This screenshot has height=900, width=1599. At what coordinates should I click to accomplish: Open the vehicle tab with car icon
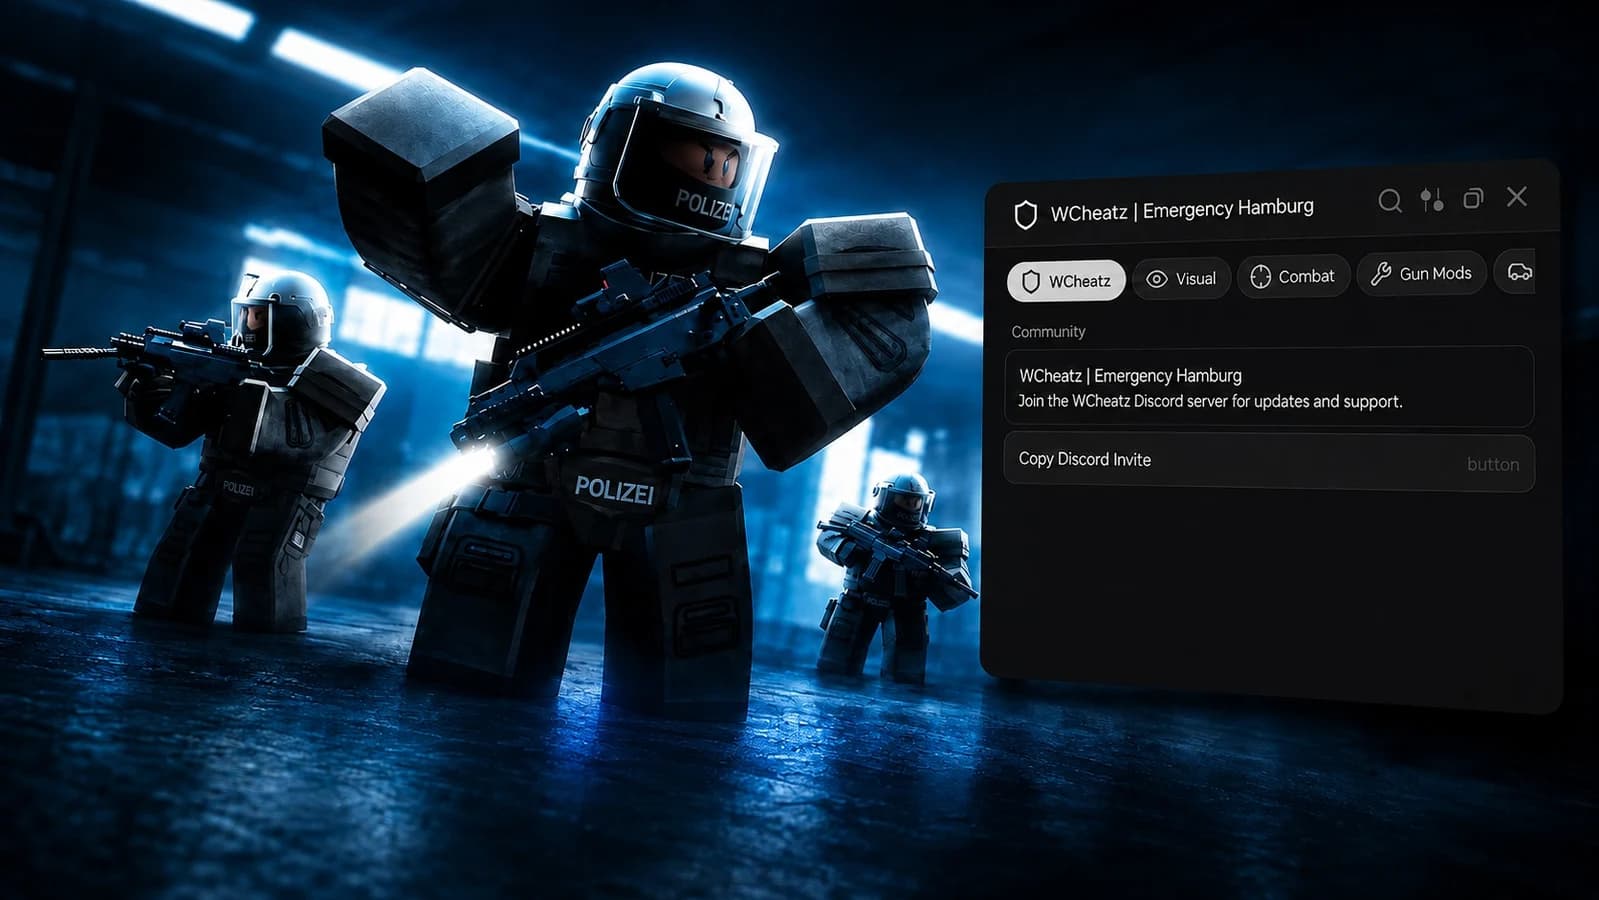click(x=1516, y=272)
